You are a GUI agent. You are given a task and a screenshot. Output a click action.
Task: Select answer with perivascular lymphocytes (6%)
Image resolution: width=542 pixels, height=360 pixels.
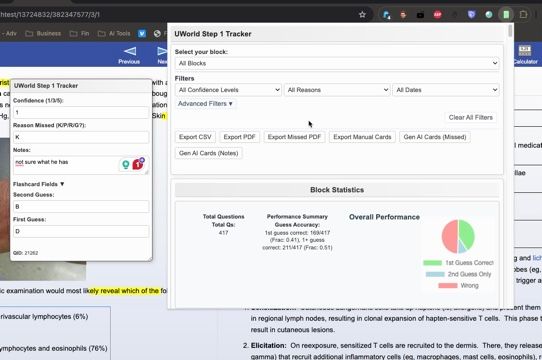pyautogui.click(x=44, y=316)
